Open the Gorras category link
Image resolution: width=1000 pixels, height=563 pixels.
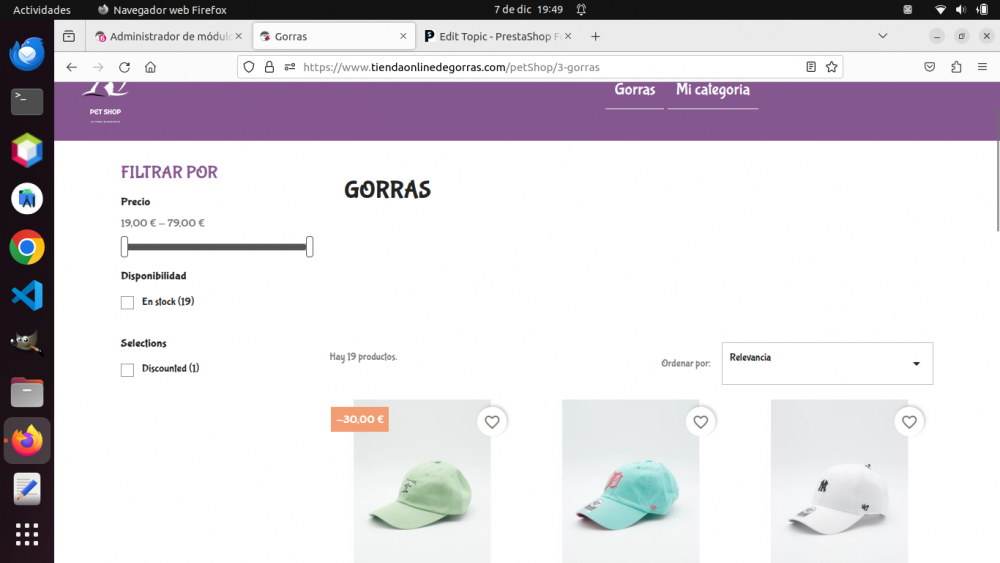[635, 90]
